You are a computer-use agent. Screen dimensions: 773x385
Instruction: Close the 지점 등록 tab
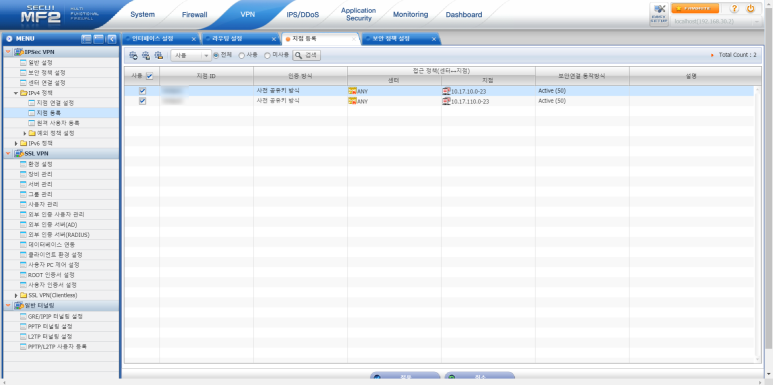353,39
